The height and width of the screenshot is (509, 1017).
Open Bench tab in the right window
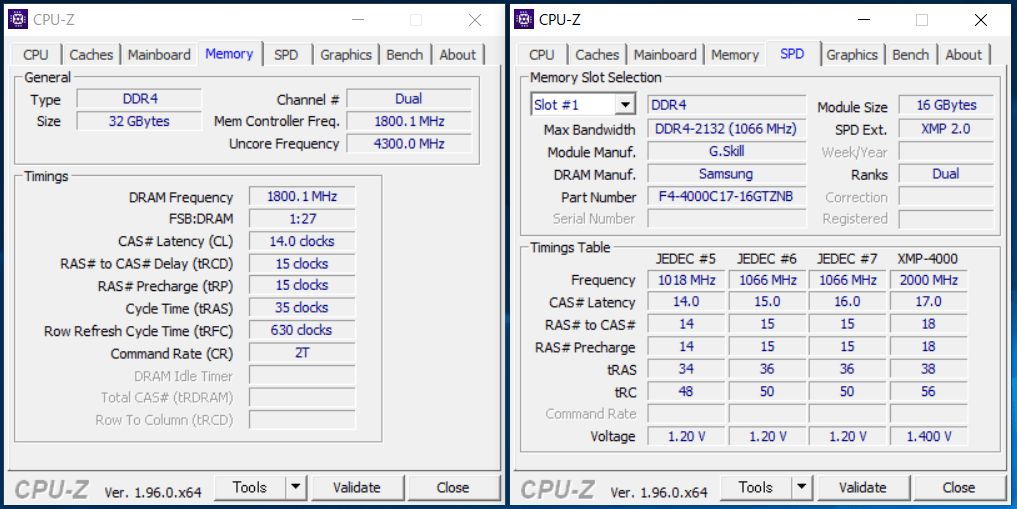click(911, 54)
